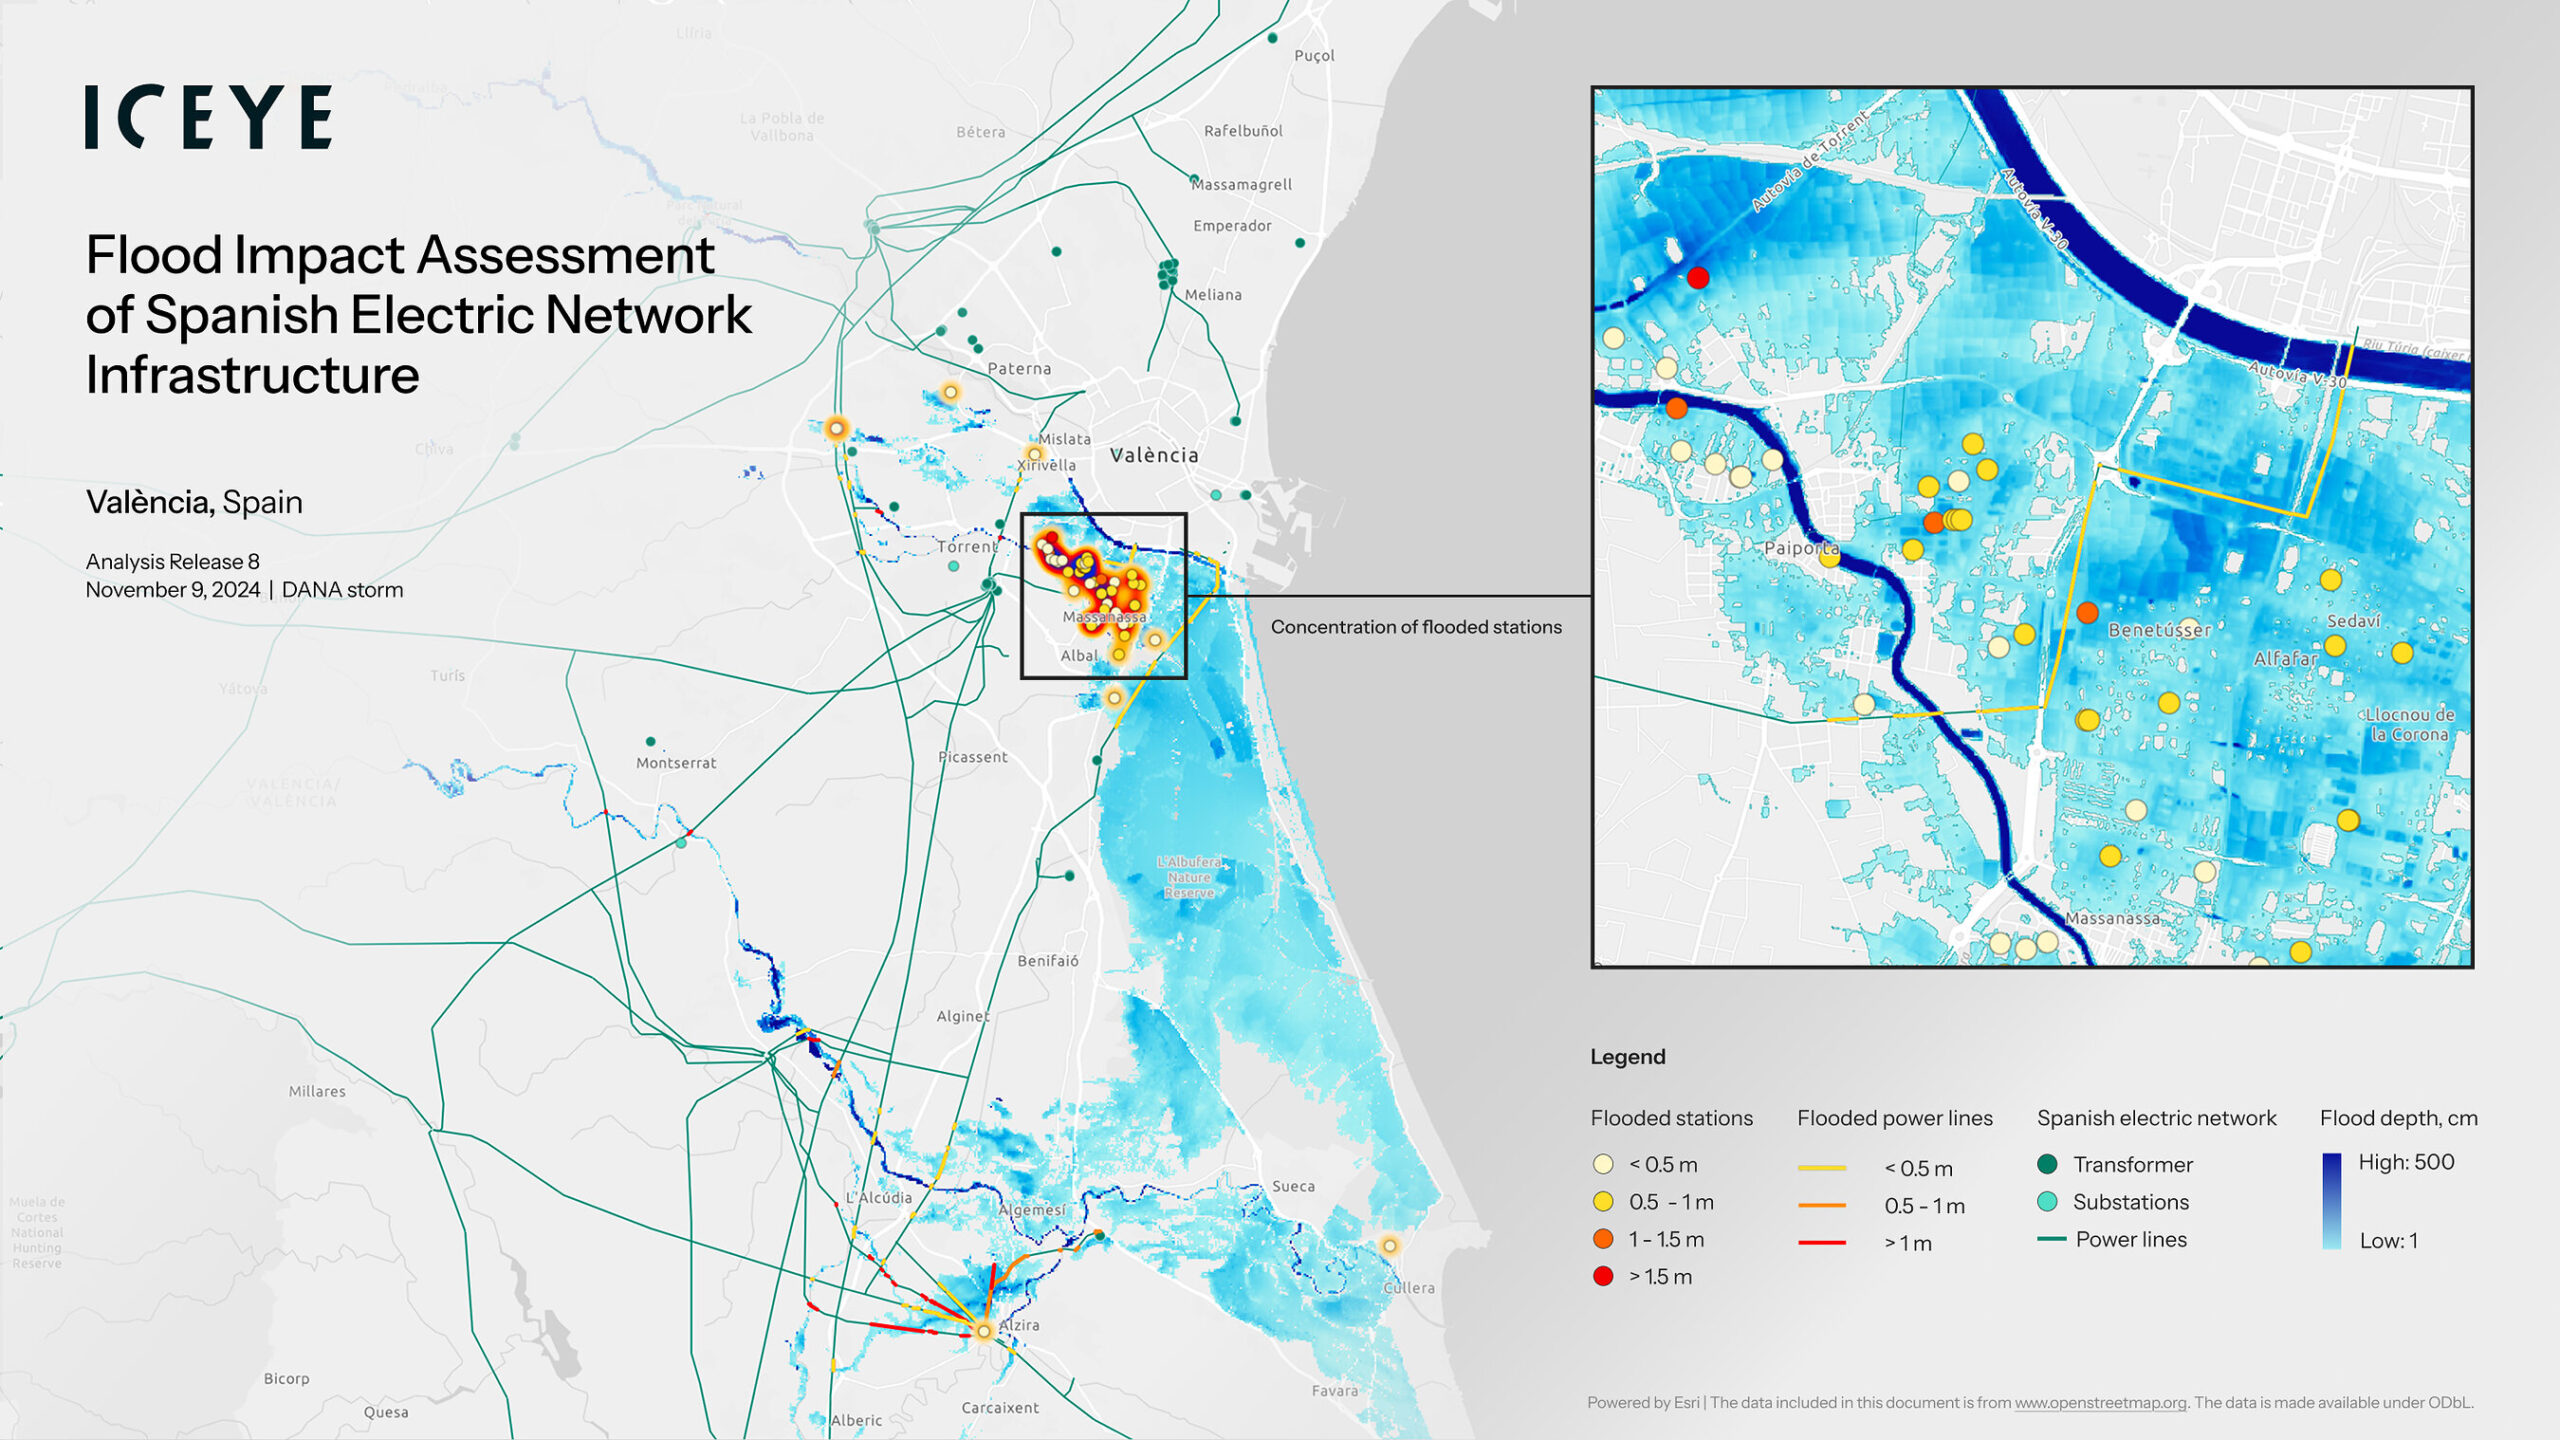2560x1440 pixels.
Task: Click the Massanassa label in inset map
Action: [x=2112, y=918]
